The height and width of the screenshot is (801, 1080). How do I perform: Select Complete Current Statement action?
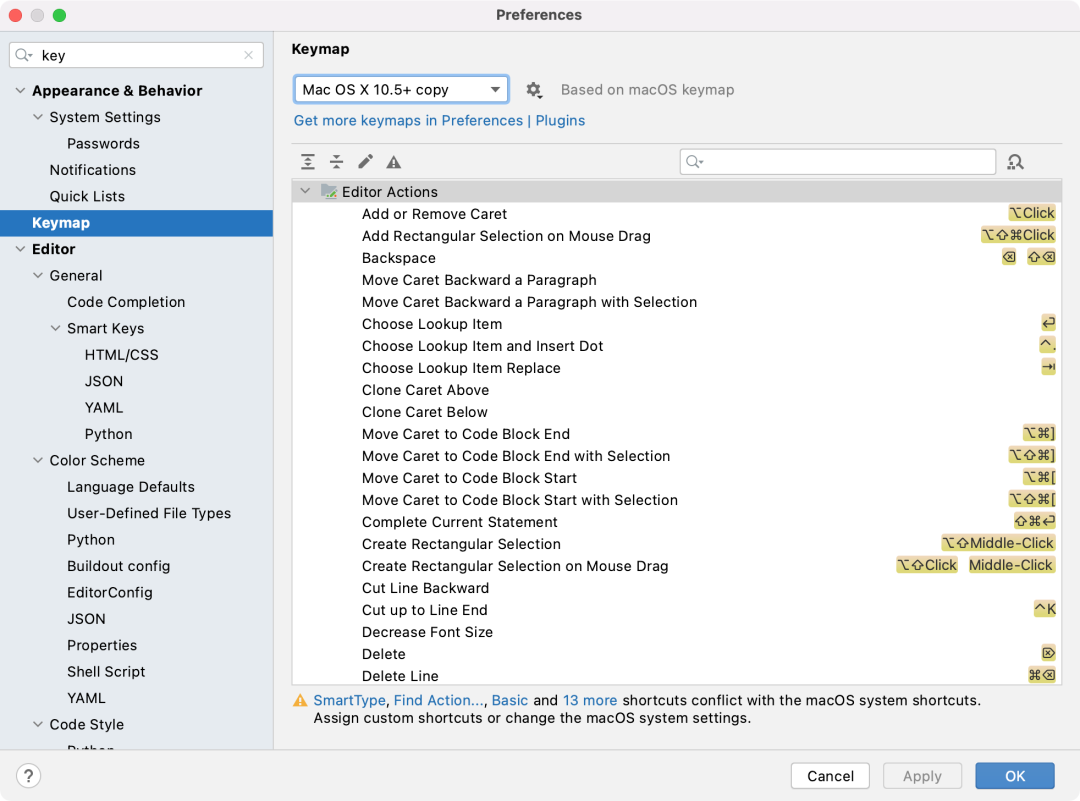pos(675,522)
